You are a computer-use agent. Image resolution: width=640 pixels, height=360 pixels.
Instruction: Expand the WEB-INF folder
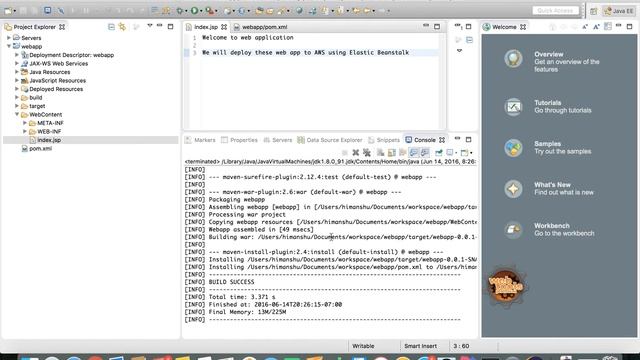coord(25,131)
